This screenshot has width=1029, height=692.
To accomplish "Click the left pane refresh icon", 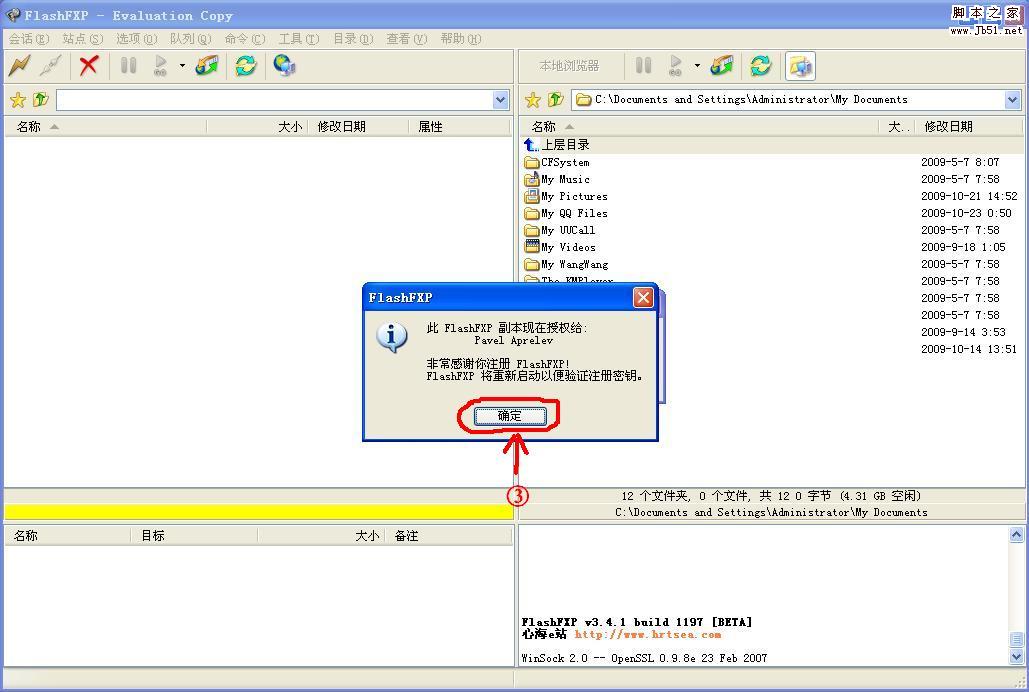I will pyautogui.click(x=245, y=66).
